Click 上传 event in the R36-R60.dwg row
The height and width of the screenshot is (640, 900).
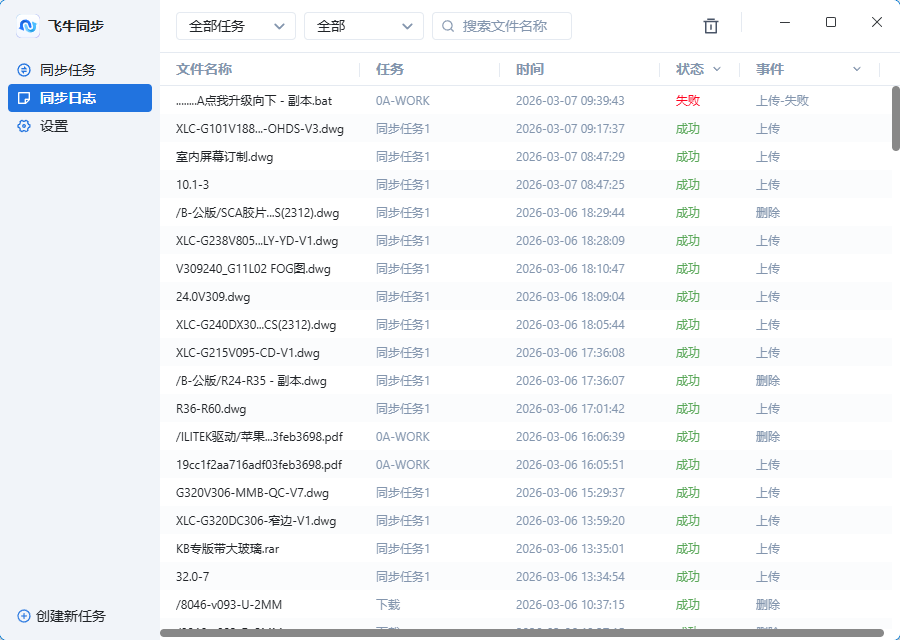[768, 409]
